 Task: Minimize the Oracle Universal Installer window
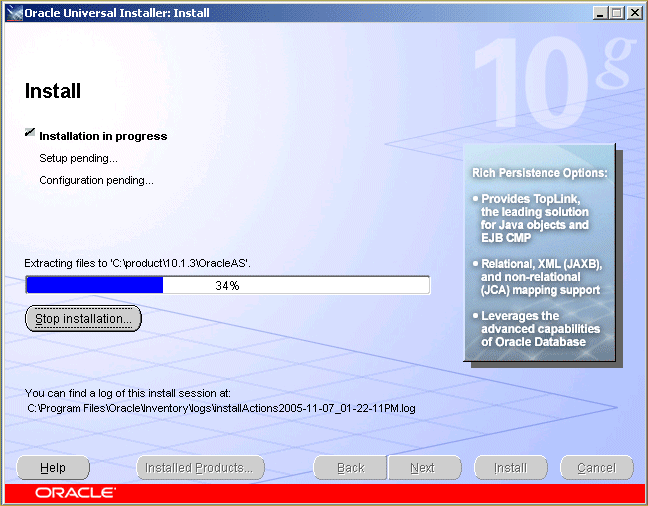[x=600, y=13]
